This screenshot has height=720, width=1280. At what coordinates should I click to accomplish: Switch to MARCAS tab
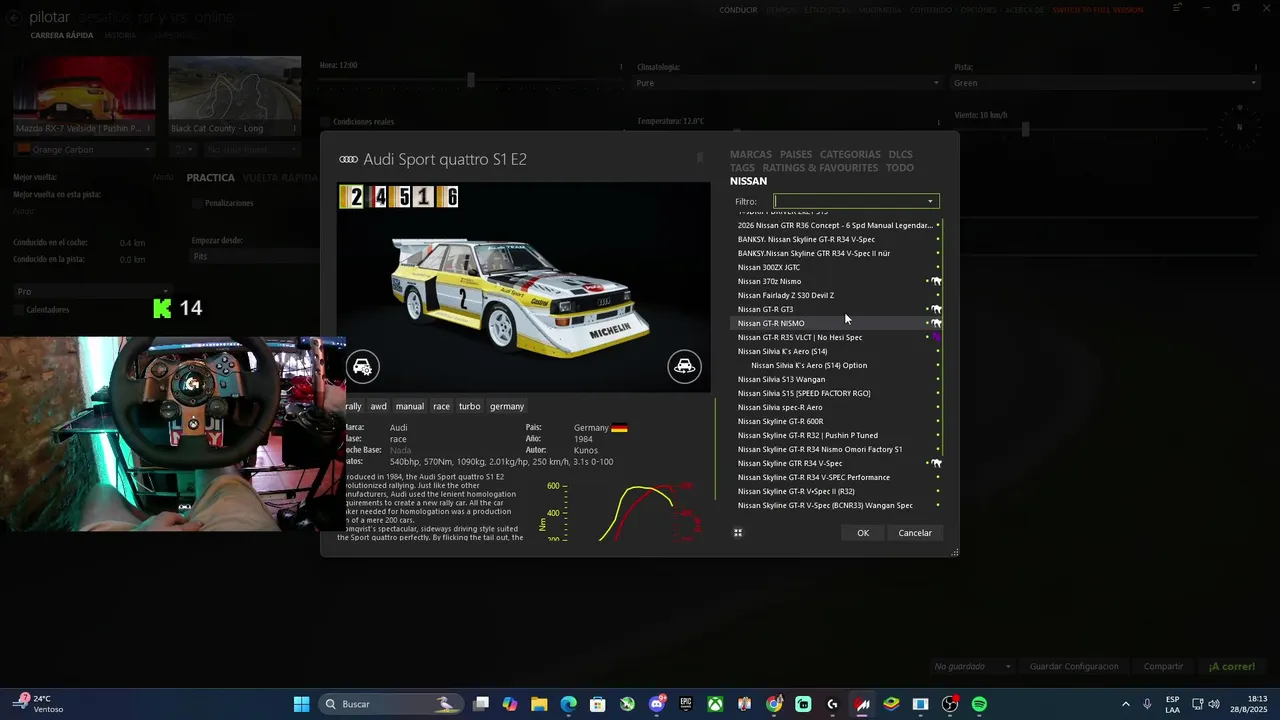tap(751, 155)
